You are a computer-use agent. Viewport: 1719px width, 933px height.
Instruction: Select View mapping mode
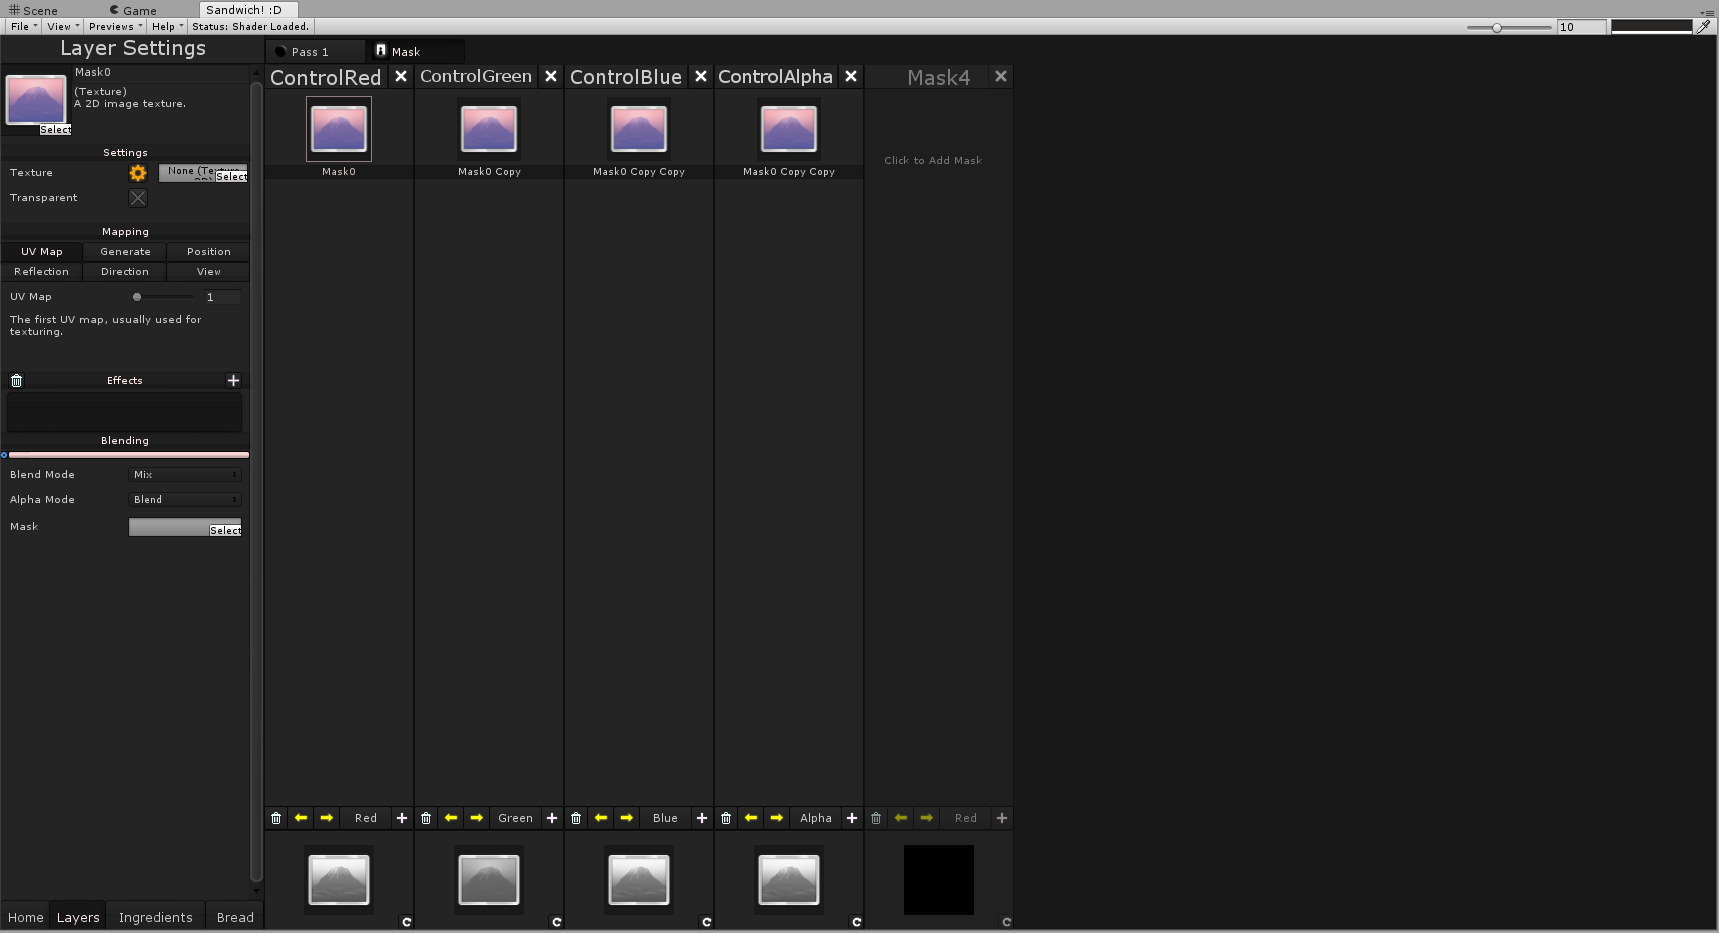pos(208,272)
